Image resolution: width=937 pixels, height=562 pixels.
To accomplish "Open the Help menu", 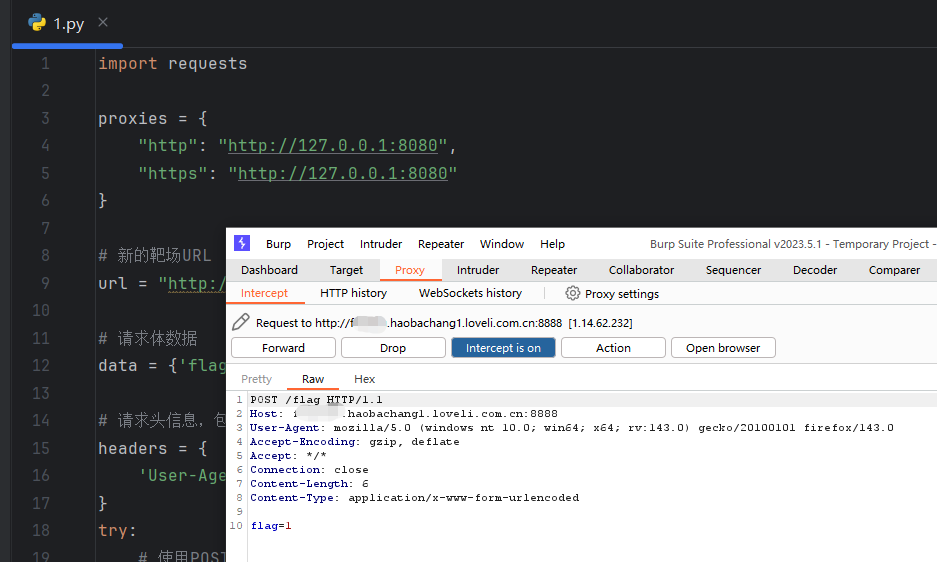I will (x=552, y=244).
